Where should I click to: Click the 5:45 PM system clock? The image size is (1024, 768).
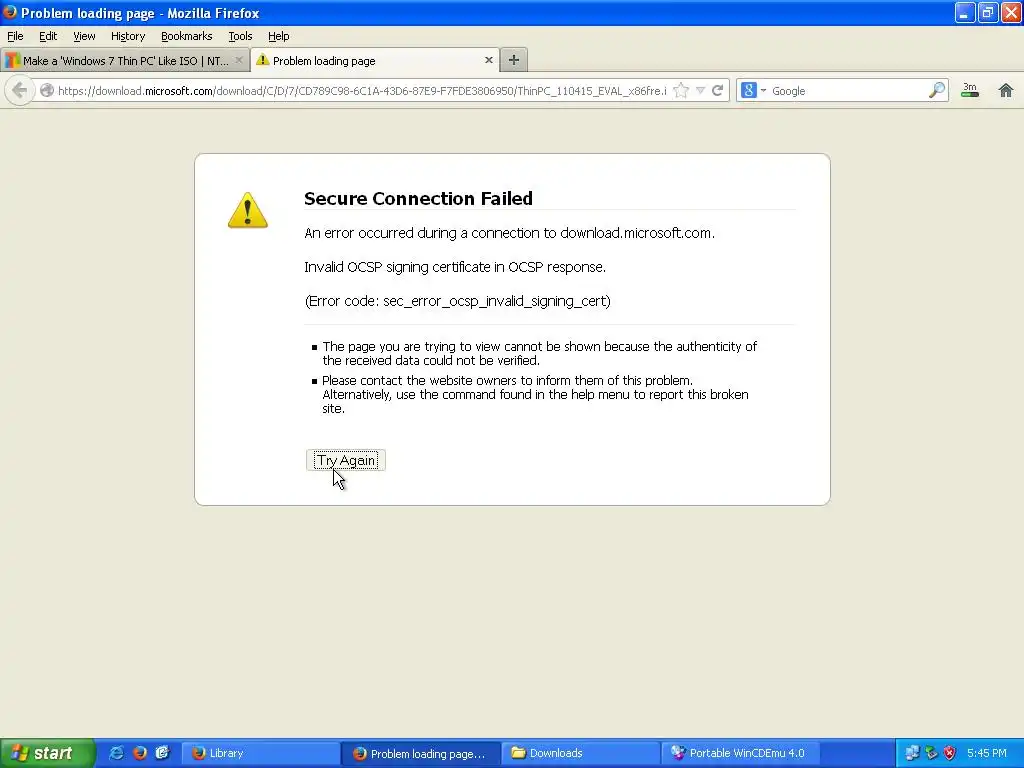(987, 753)
